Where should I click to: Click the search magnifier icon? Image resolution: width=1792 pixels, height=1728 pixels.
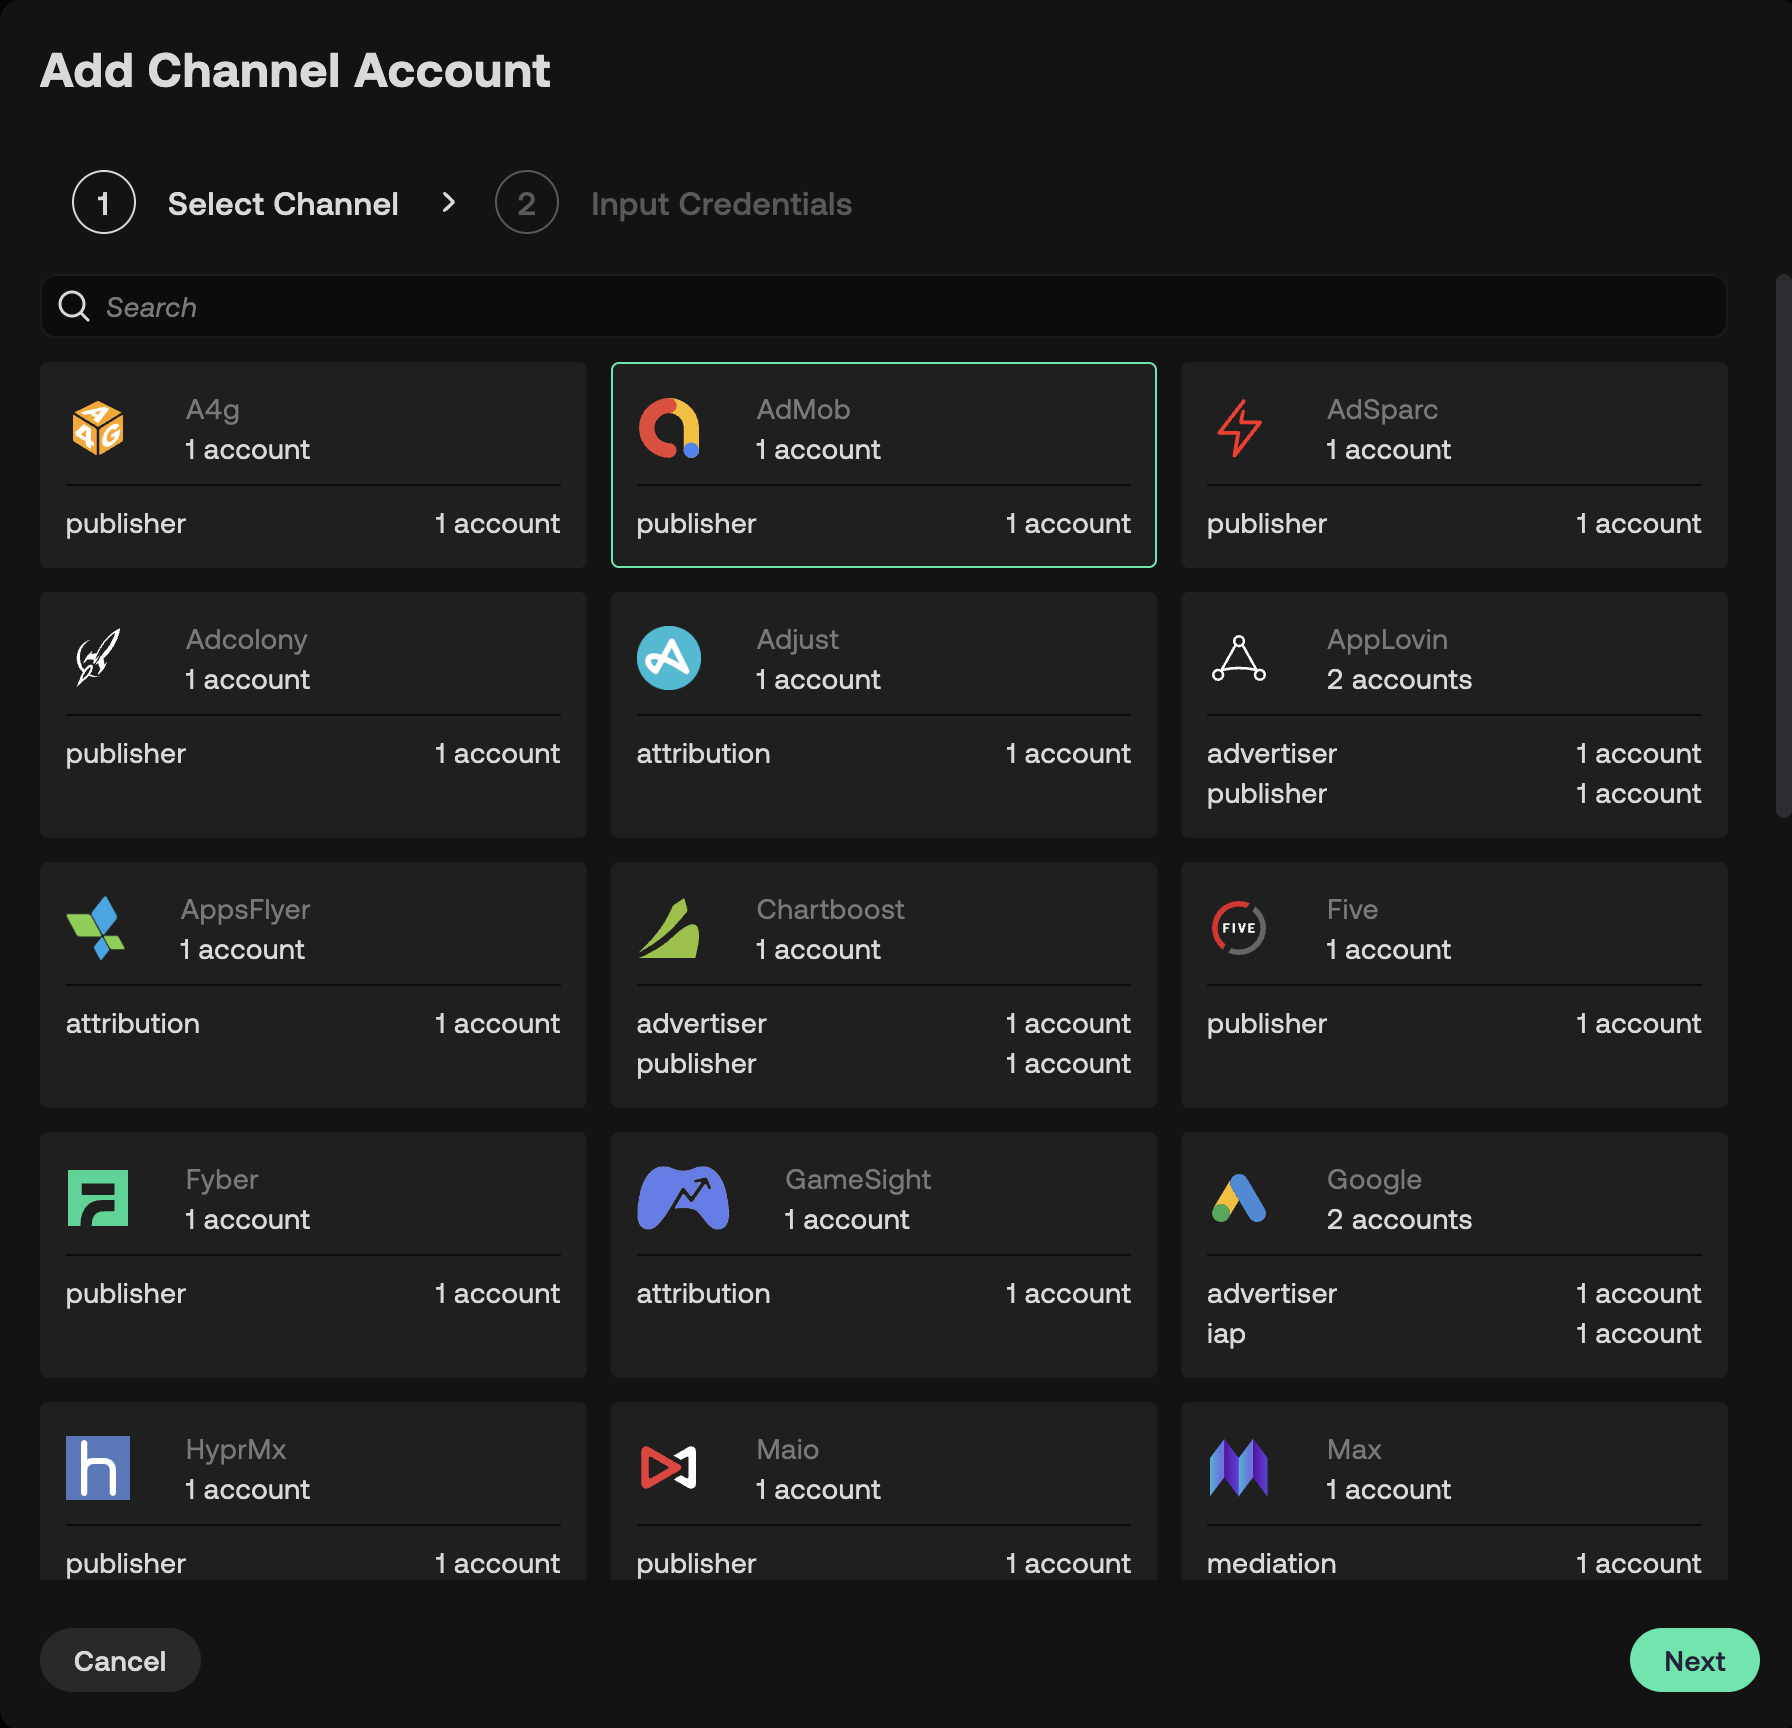click(74, 306)
